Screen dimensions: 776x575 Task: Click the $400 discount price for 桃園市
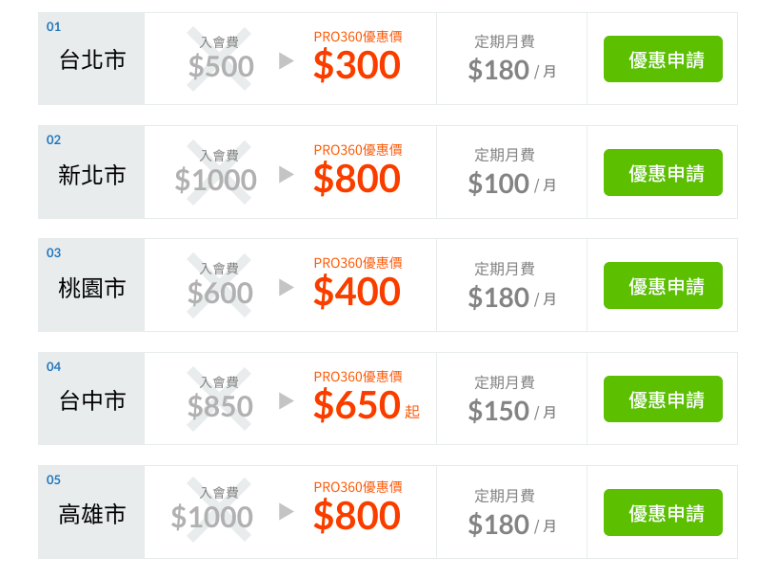coord(356,292)
